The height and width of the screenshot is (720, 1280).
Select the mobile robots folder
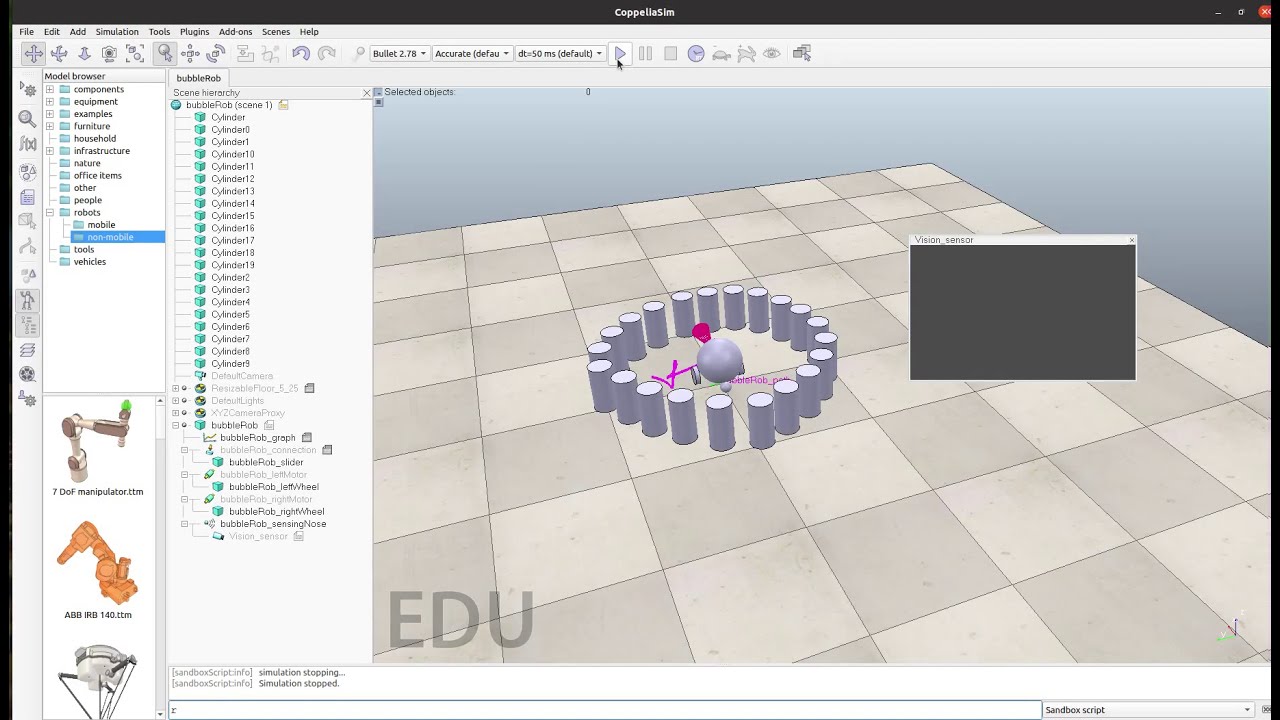pyautogui.click(x=101, y=225)
